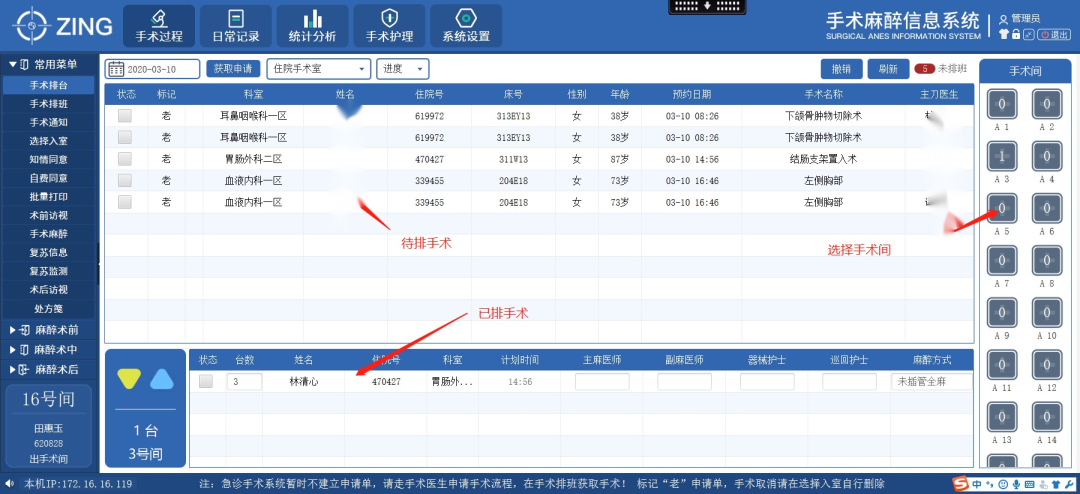Select operating room A 8
1080x494 pixels.
click(x=1047, y=260)
